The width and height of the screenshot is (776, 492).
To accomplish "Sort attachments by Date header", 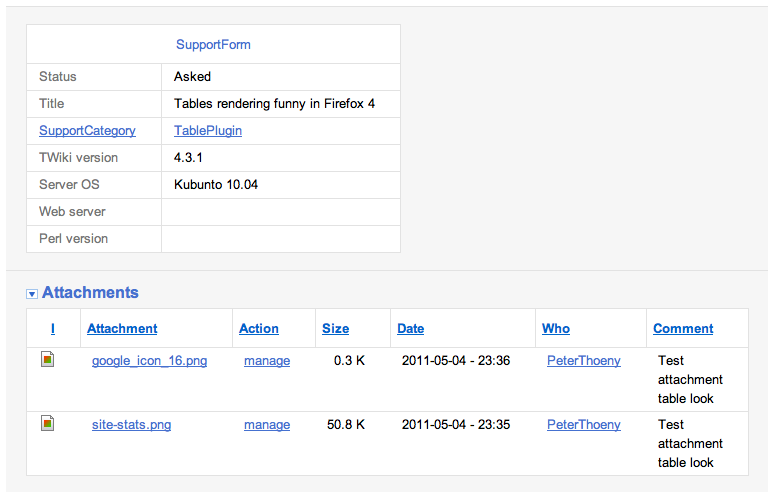I will pos(410,328).
